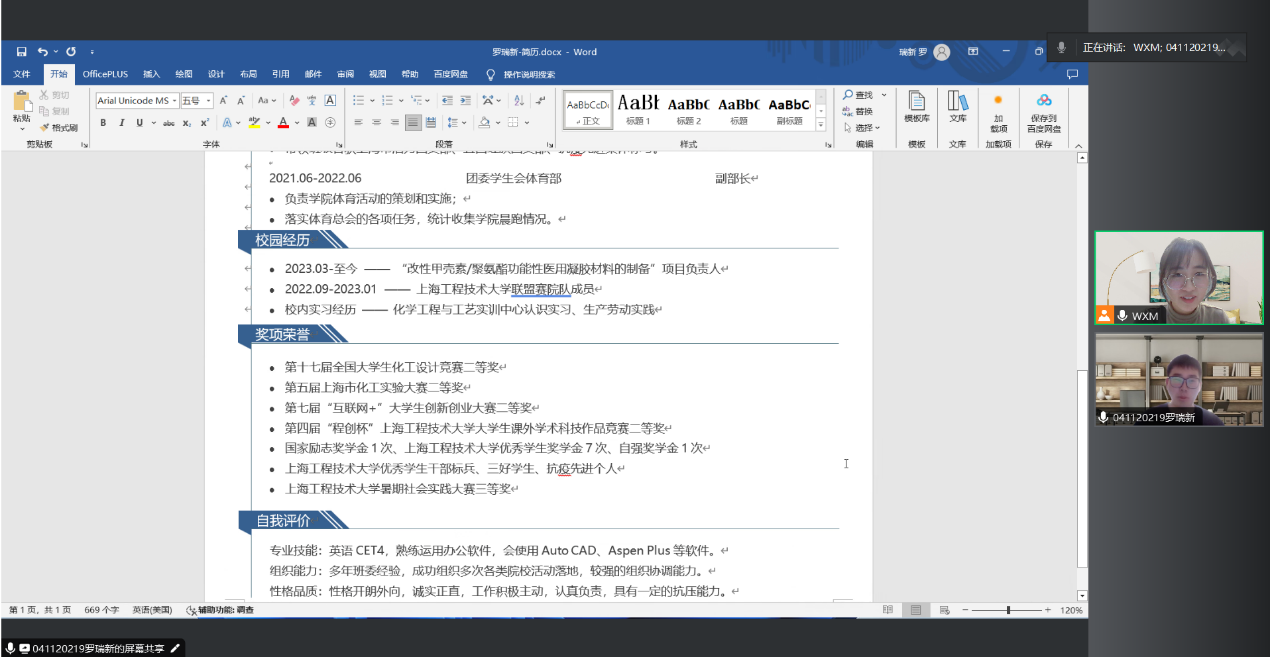Click the clear formatting eraser icon
This screenshot has height=657, width=1270.
coord(293,100)
